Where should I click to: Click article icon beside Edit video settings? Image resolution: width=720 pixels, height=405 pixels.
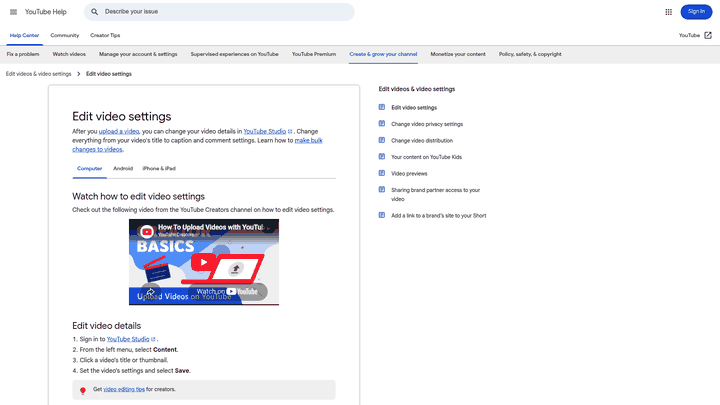(x=382, y=107)
